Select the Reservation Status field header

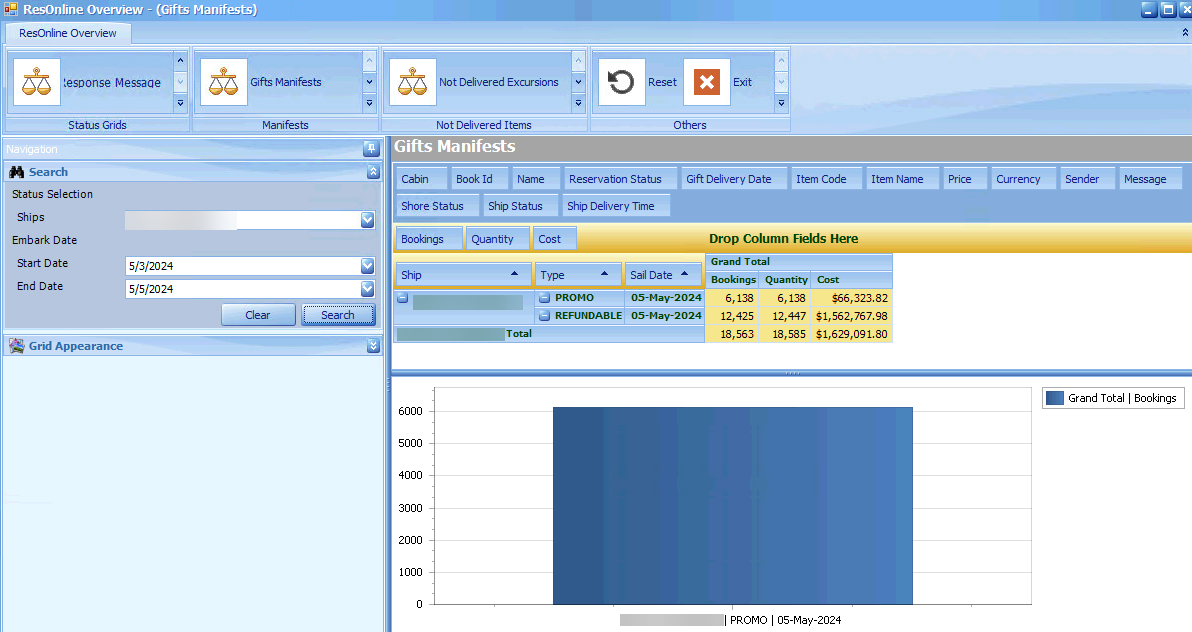[620, 179]
